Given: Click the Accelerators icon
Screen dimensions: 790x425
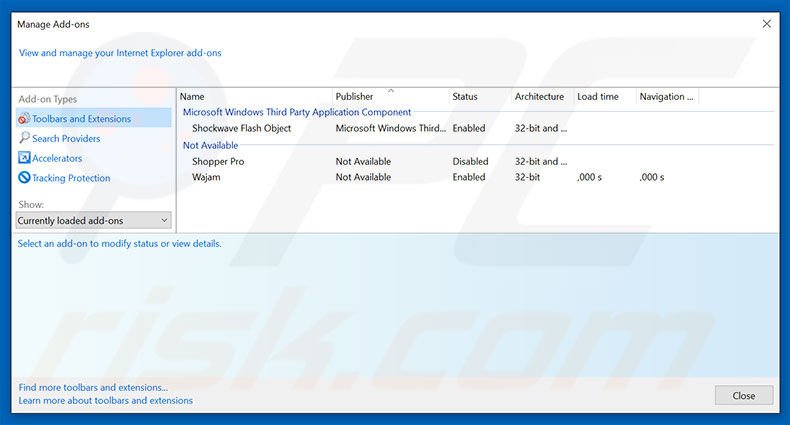Looking at the screenshot, I should coord(24,158).
